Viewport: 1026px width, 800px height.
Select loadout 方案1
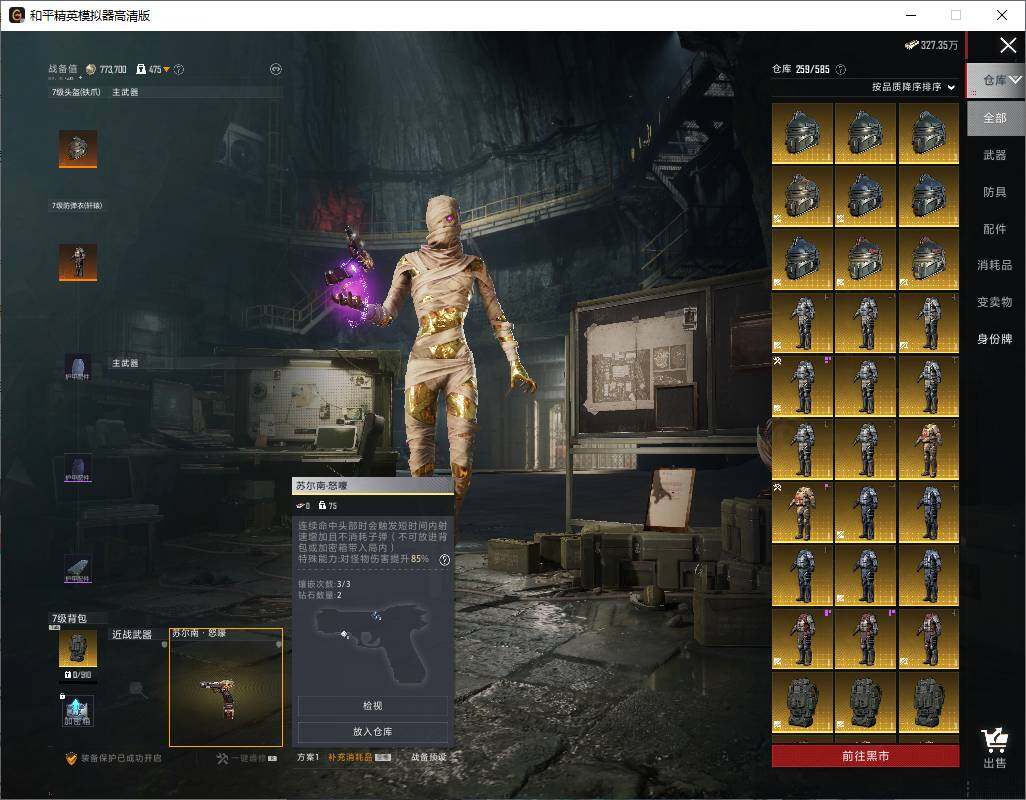(x=308, y=757)
